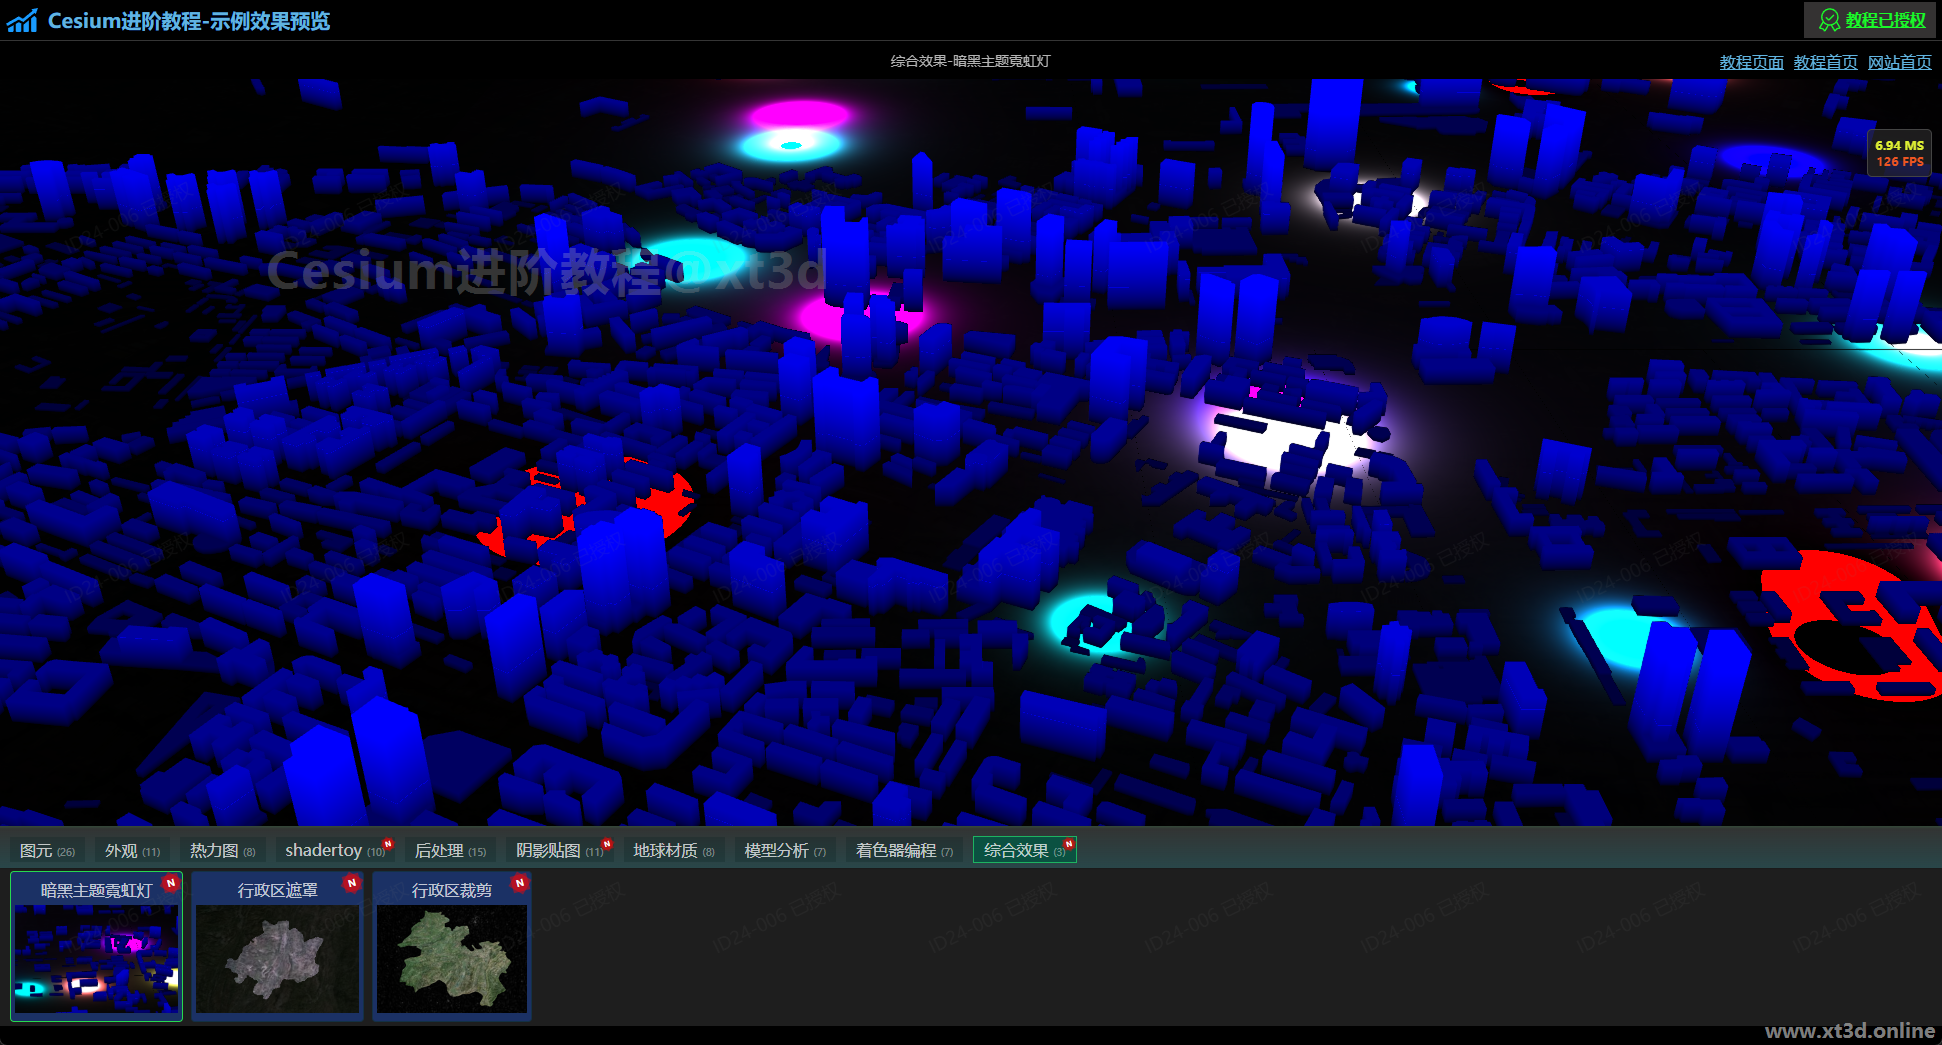Open the 暗黑主题霓虹灯 example thumbnail
The image size is (1942, 1045).
(96, 946)
